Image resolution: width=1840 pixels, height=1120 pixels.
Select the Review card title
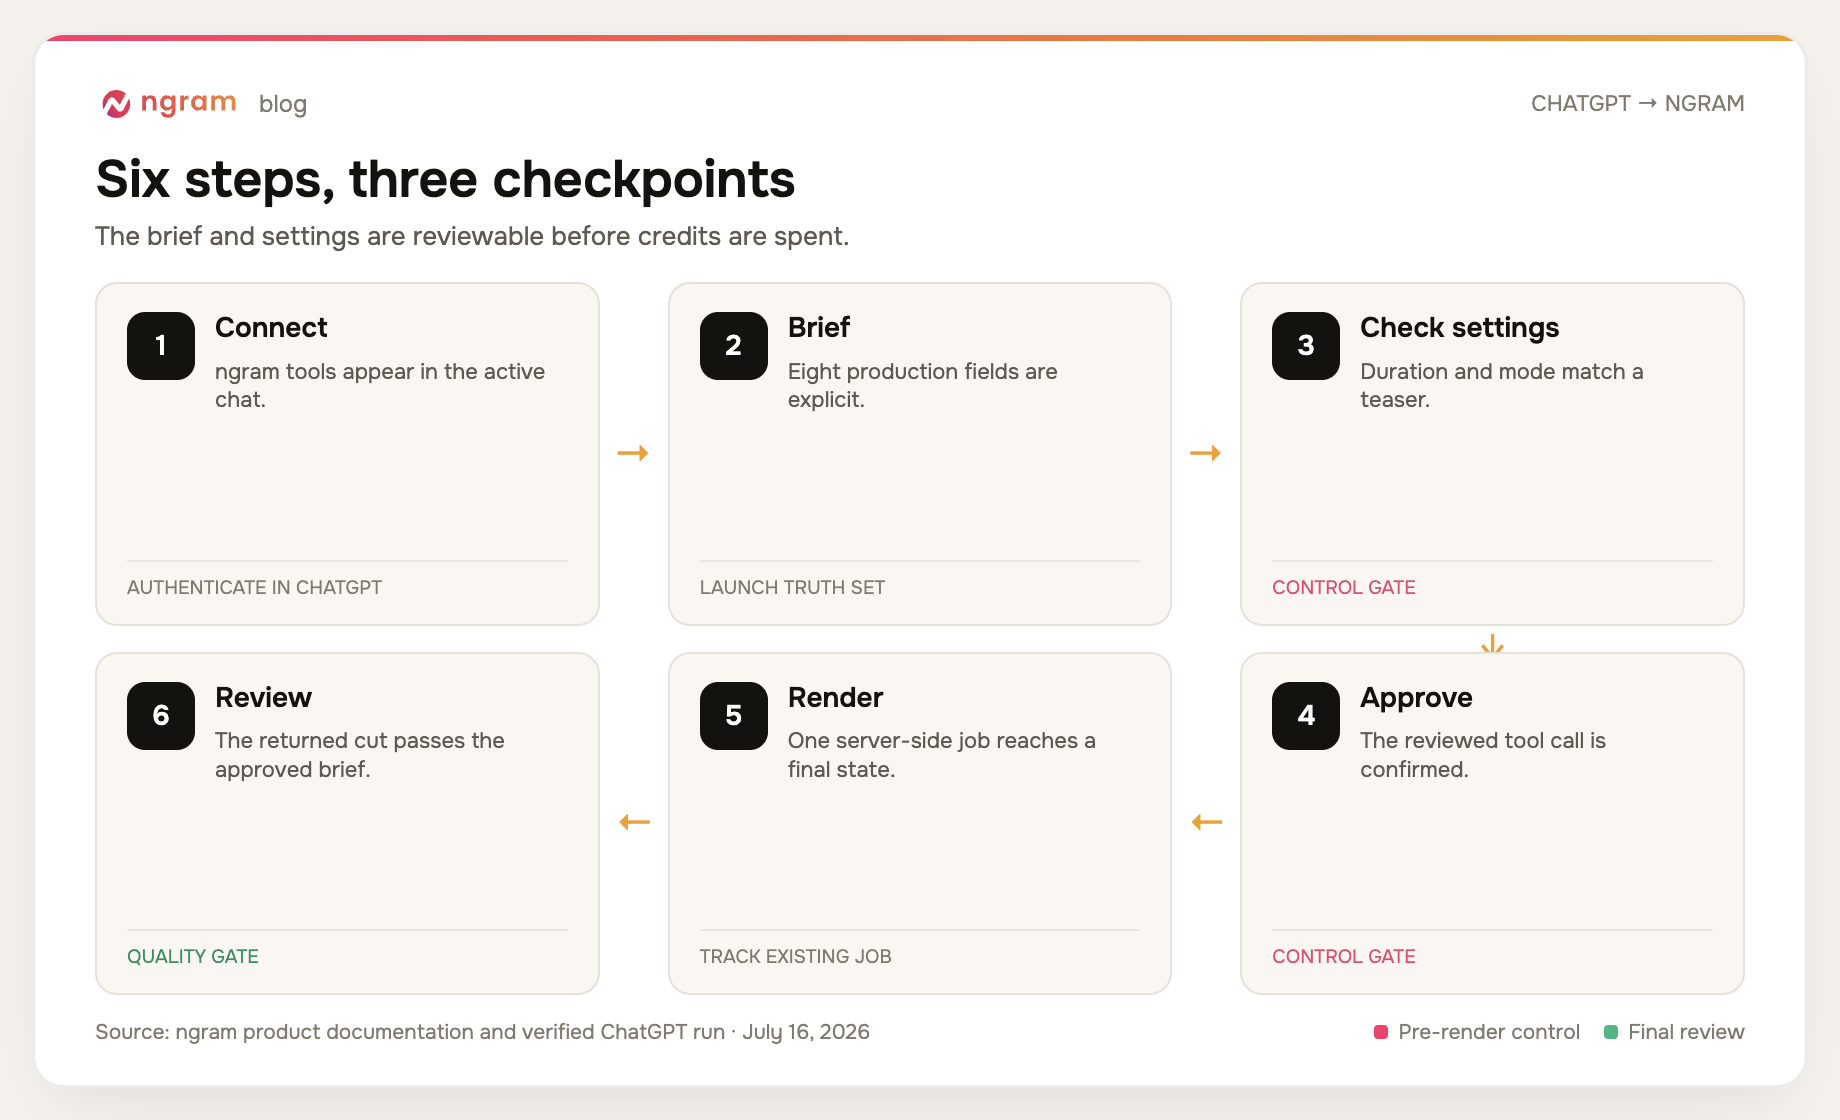tap(263, 697)
